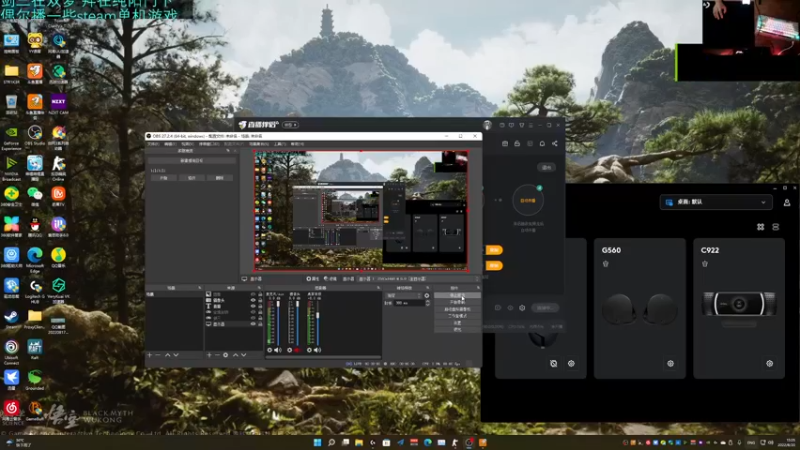The width and height of the screenshot is (800, 450).
Task: Move scene up in Scenes list
Action: pyautogui.click(x=167, y=355)
